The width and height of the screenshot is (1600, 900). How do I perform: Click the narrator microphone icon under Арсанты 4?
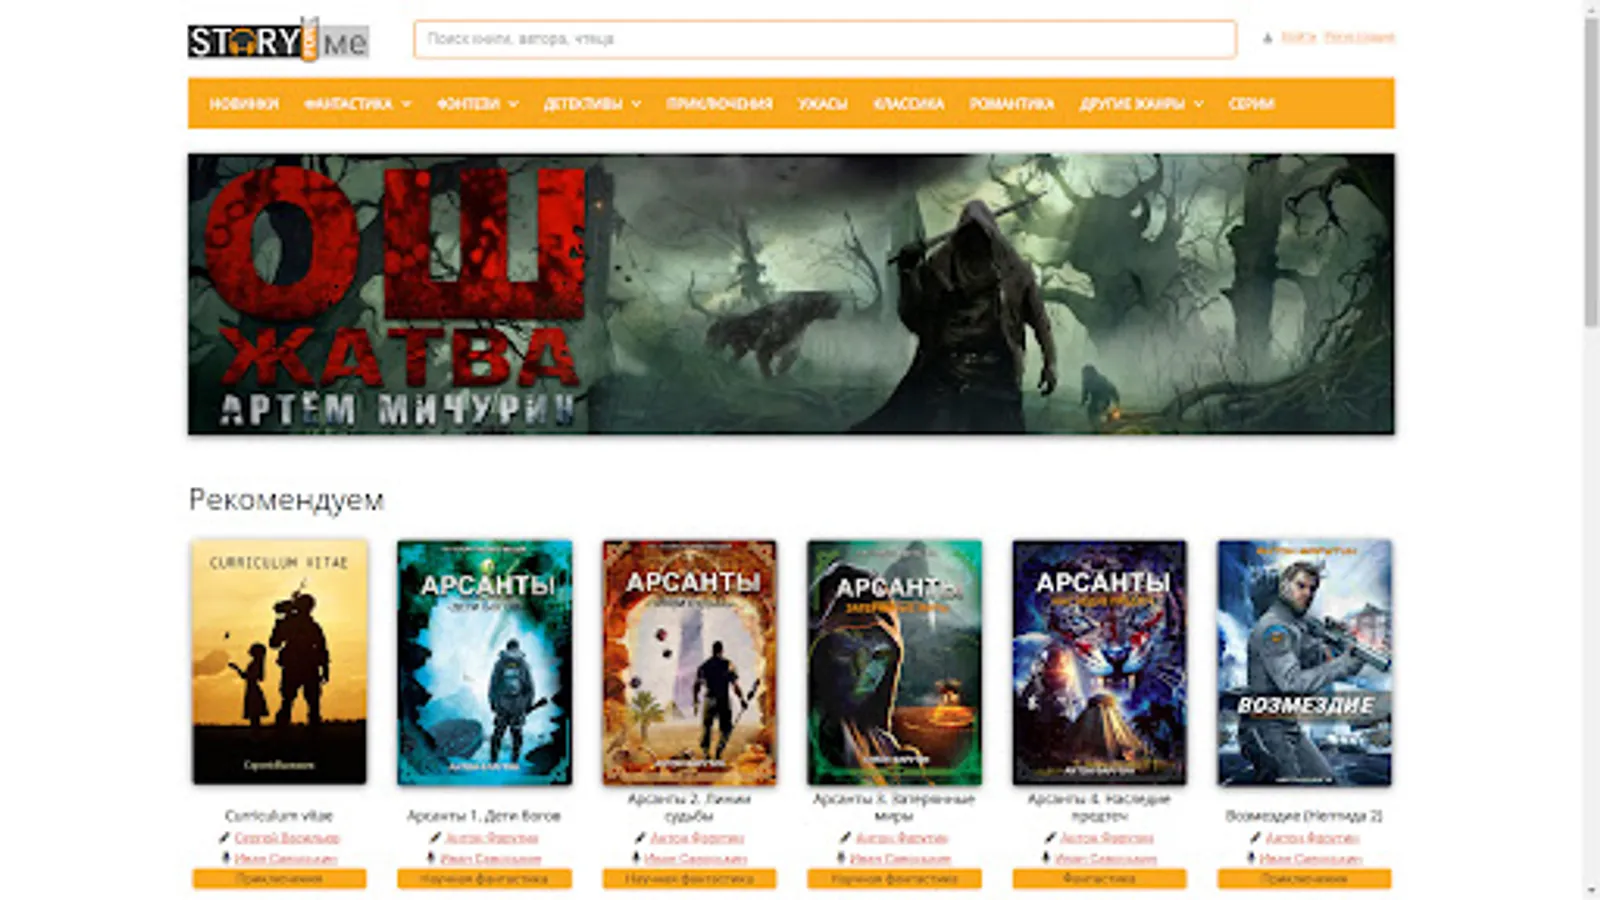coord(1046,859)
